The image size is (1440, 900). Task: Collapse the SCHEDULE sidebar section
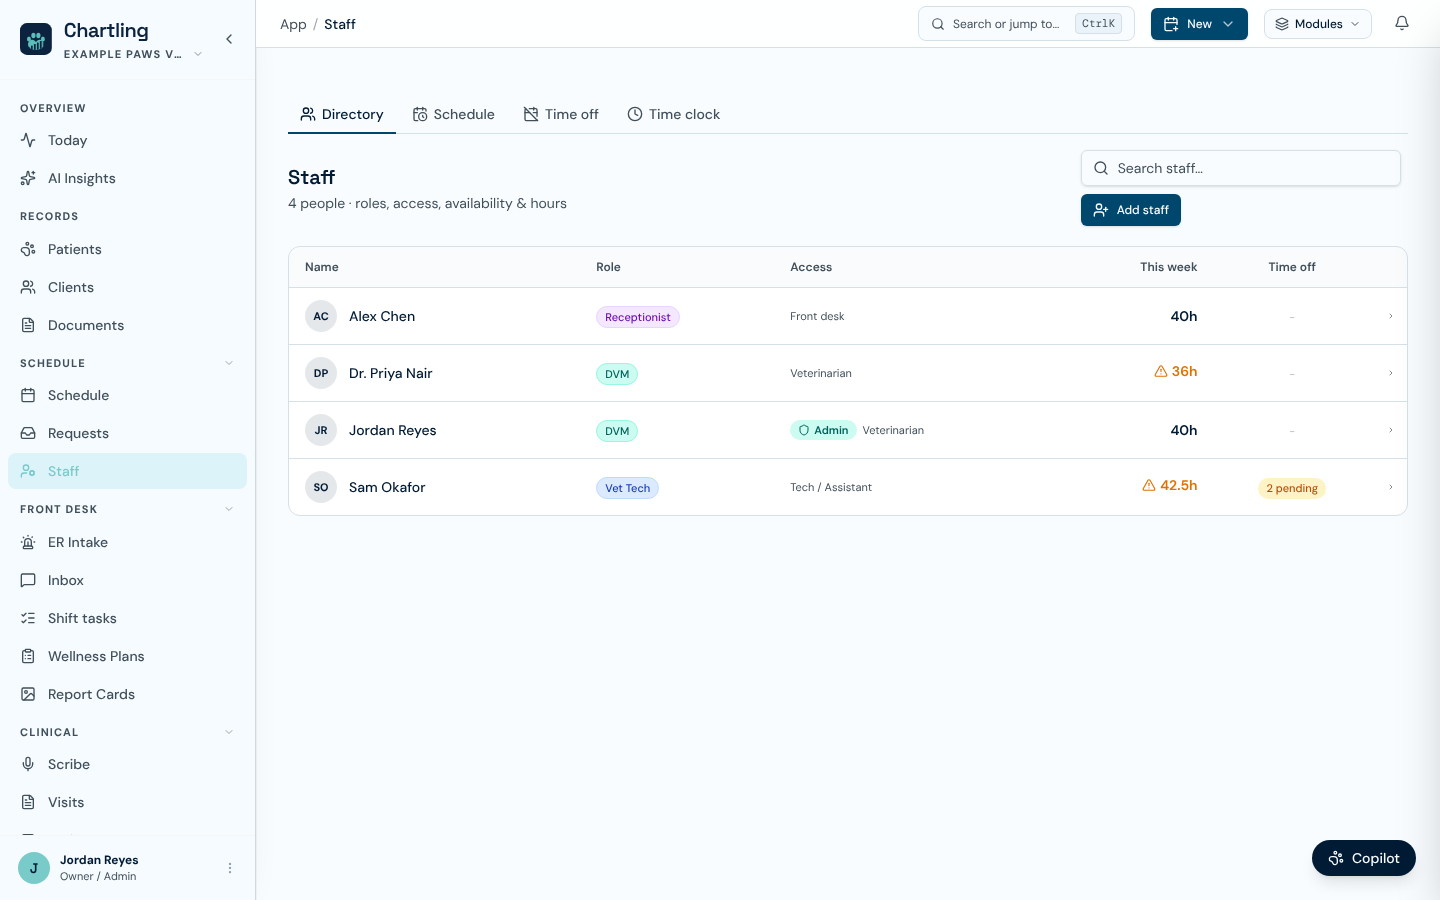[x=229, y=363]
